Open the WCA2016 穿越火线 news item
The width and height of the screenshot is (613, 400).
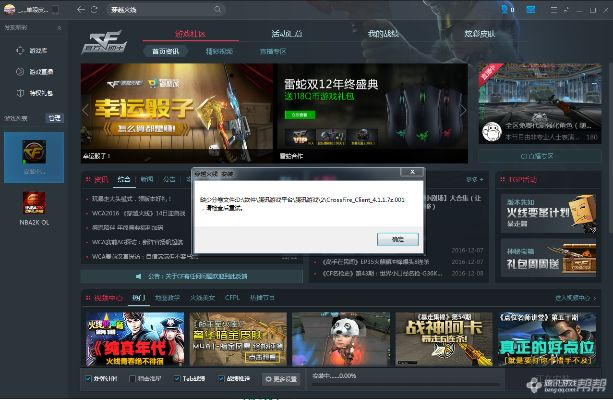[139, 213]
